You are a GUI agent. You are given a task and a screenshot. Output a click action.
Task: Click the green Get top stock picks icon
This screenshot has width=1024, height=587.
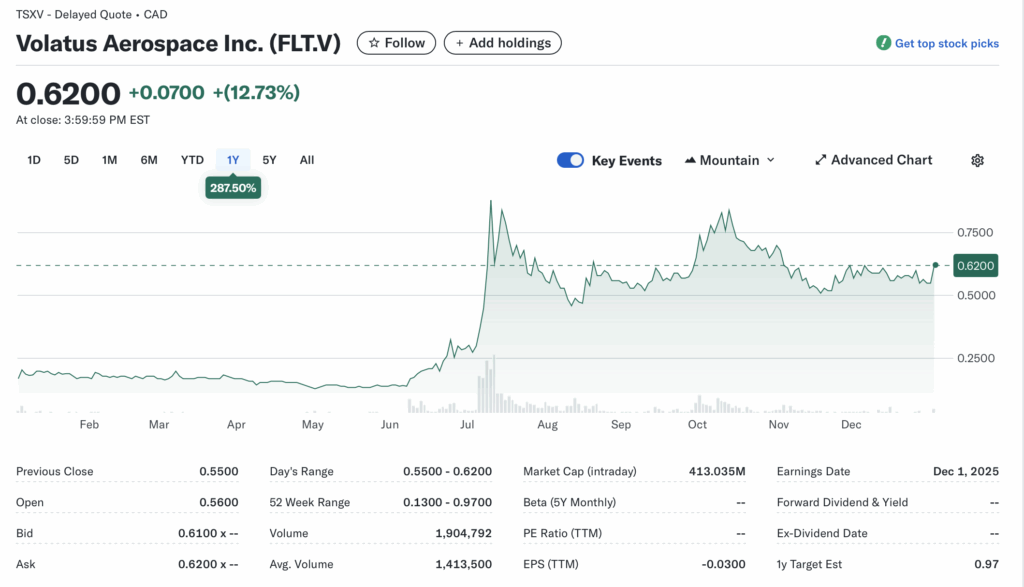click(x=883, y=43)
